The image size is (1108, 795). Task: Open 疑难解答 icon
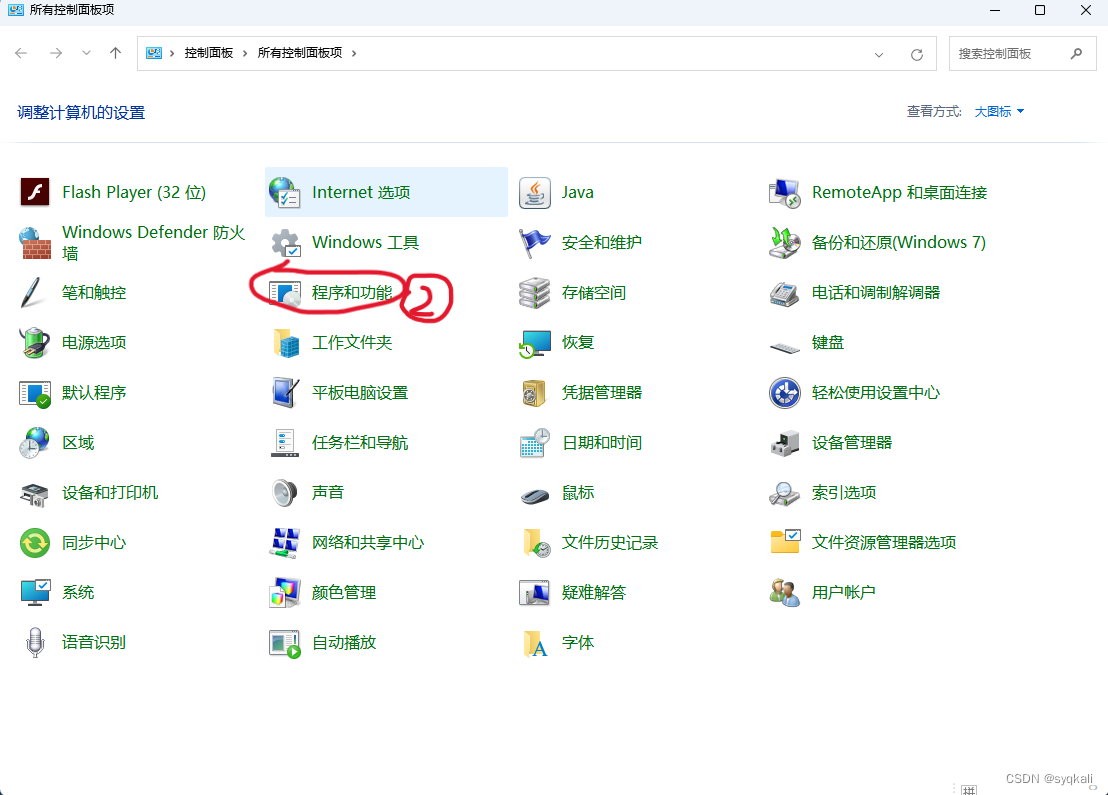pyautogui.click(x=535, y=592)
